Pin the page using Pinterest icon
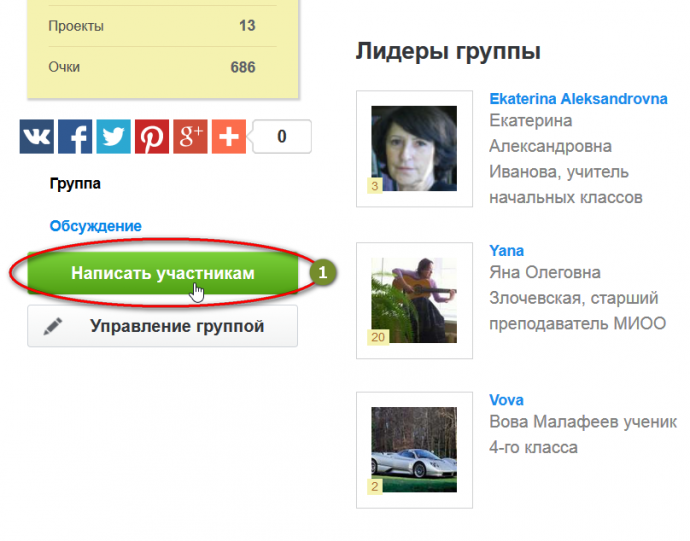Screen dimensions: 690x541 tap(152, 137)
